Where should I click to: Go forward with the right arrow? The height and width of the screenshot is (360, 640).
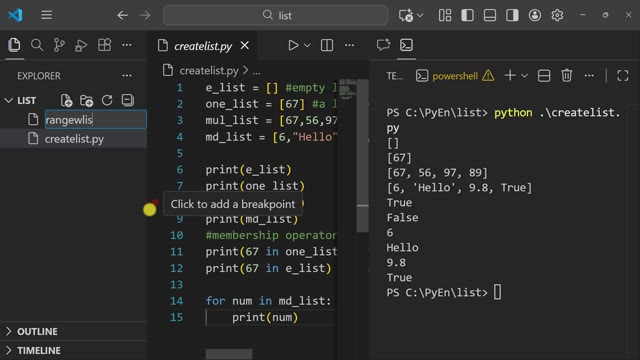point(145,16)
